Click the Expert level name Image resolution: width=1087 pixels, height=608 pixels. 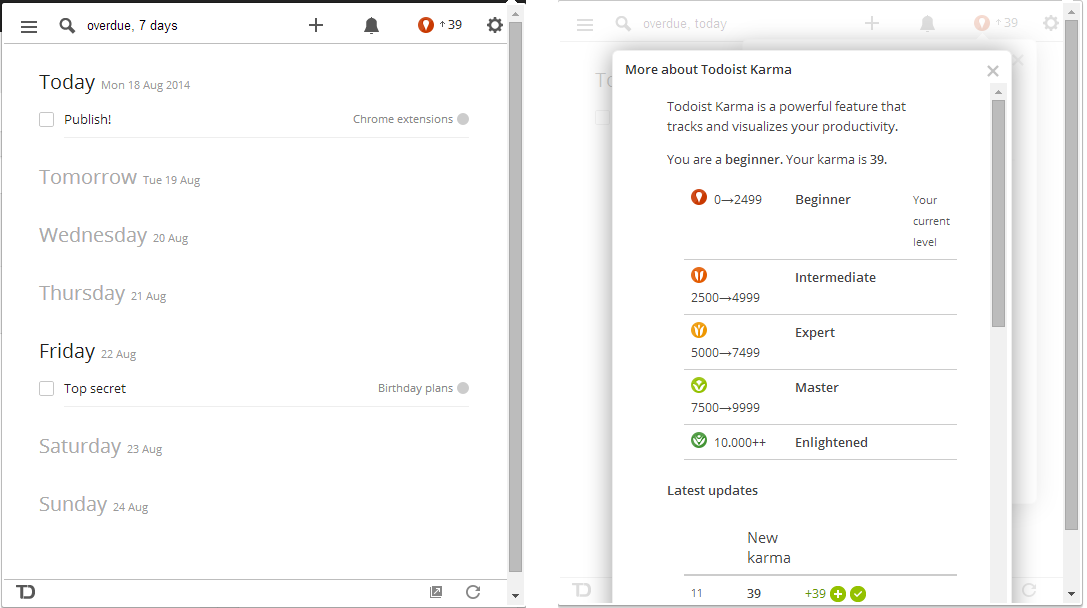point(815,332)
